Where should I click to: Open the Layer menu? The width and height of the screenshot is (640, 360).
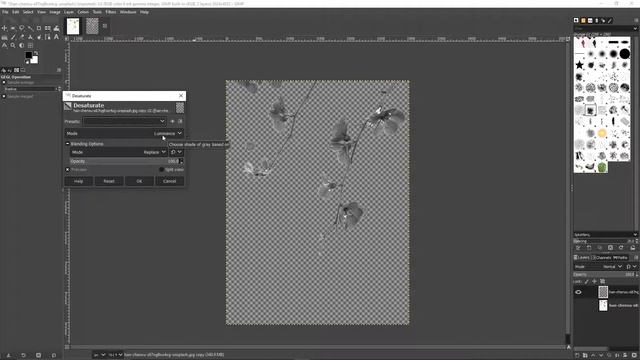69,12
